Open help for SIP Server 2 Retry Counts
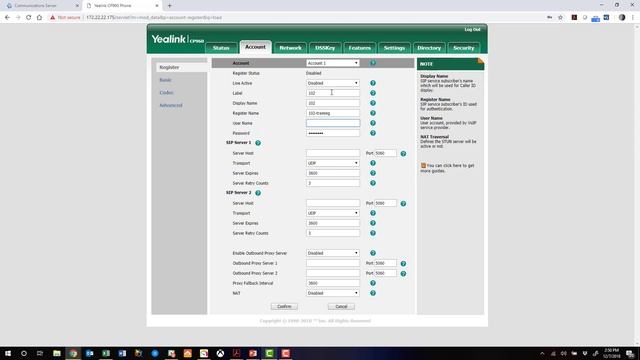 pos(373,233)
